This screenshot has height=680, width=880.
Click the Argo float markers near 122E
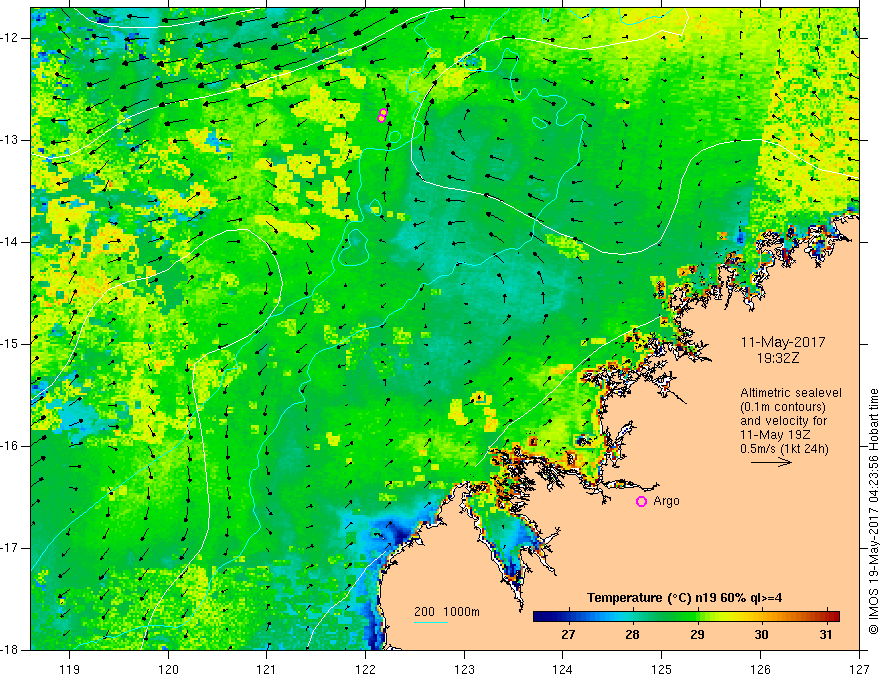tap(382, 116)
